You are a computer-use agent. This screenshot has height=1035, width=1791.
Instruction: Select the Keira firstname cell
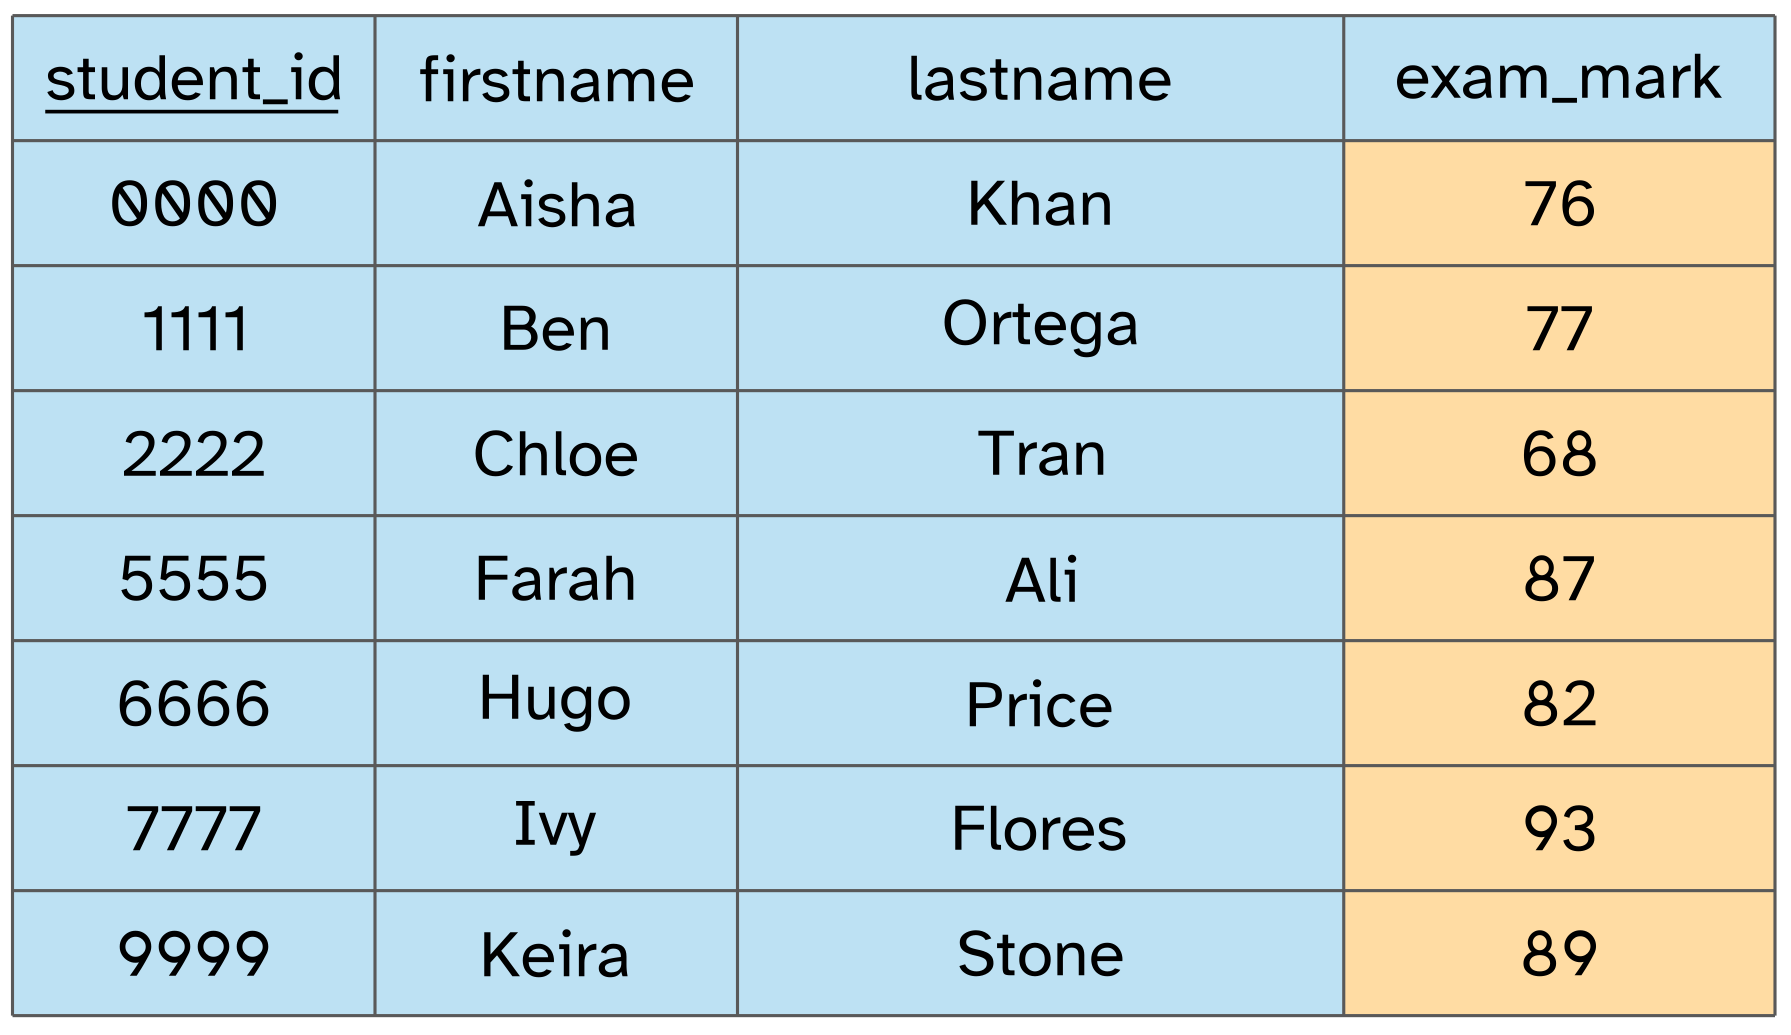pyautogui.click(x=556, y=953)
